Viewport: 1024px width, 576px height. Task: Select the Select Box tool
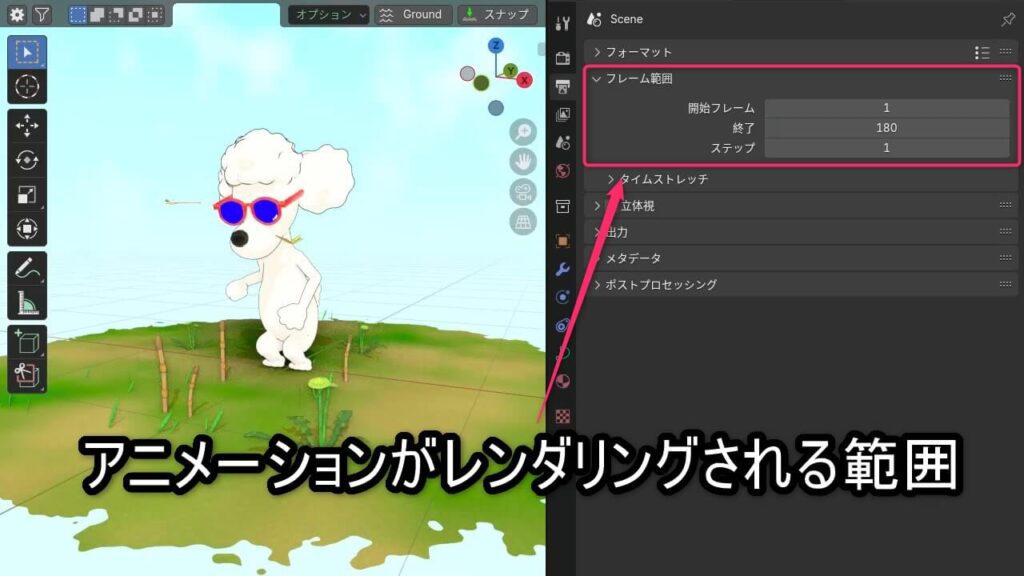[27, 52]
